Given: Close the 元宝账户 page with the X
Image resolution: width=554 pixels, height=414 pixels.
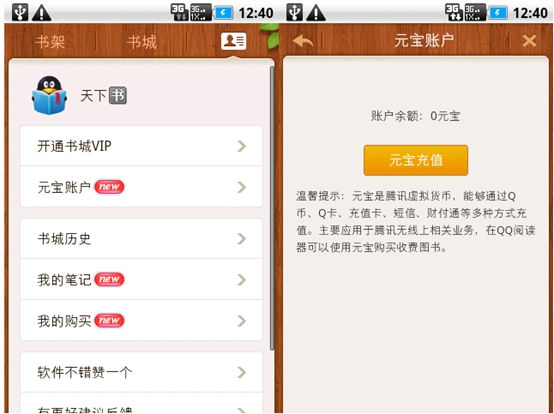Looking at the screenshot, I should point(529,41).
